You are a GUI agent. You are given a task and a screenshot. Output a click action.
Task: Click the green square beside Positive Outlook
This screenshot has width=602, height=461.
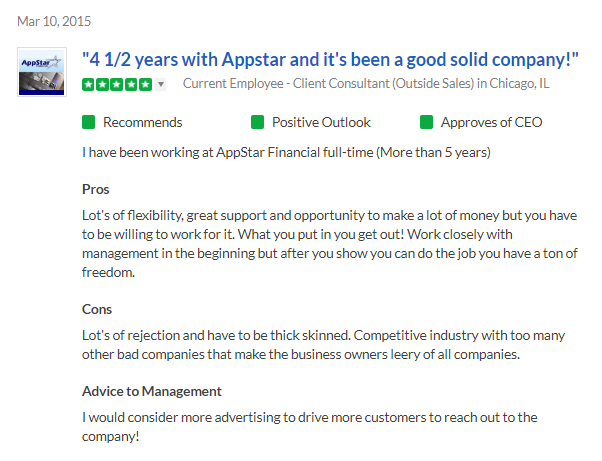point(257,122)
